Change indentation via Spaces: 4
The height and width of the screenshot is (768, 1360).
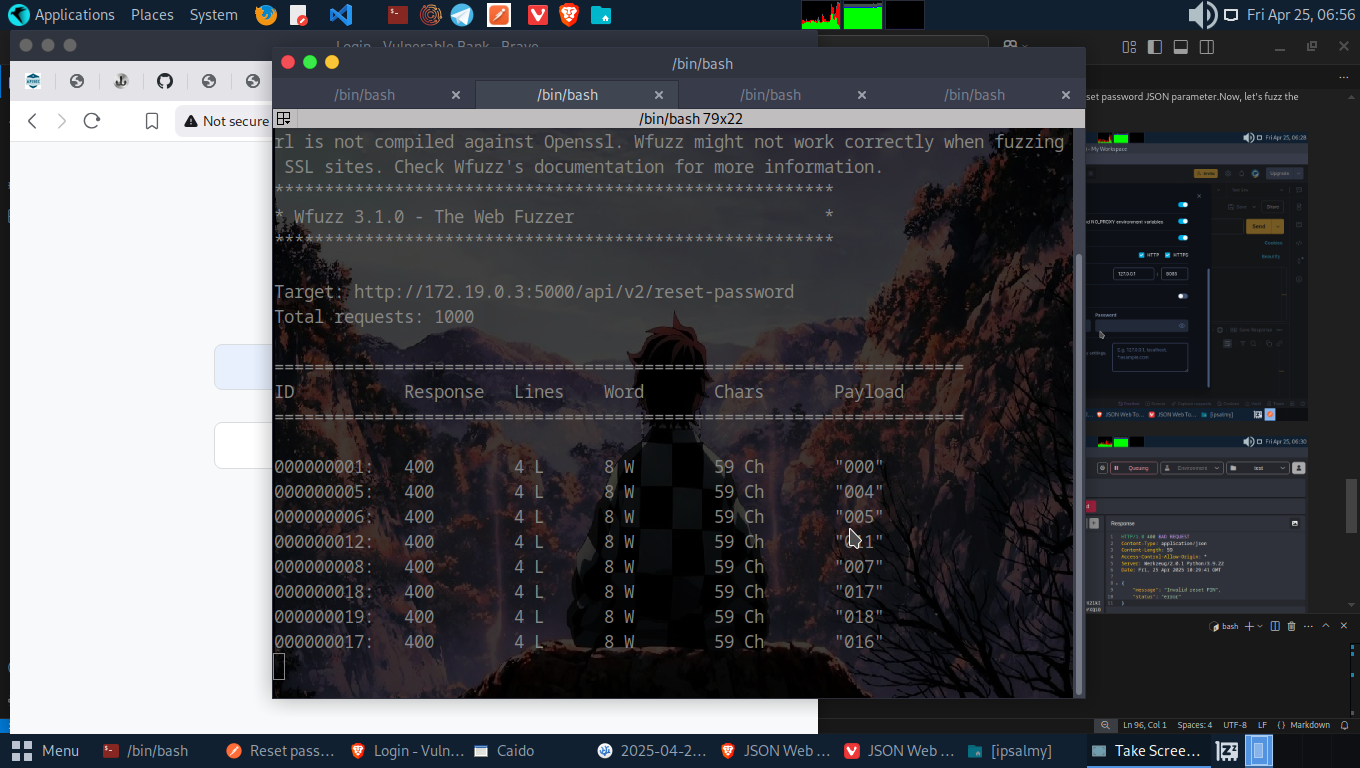(x=1194, y=725)
